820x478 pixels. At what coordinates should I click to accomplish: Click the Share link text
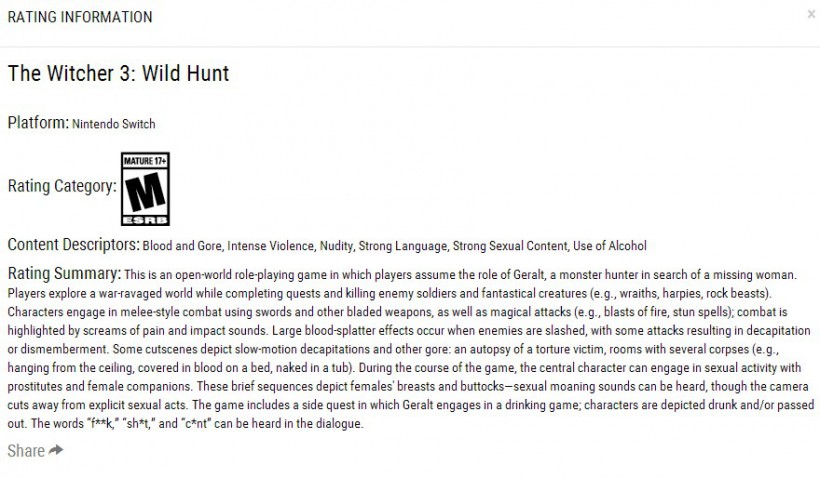[x=26, y=451]
